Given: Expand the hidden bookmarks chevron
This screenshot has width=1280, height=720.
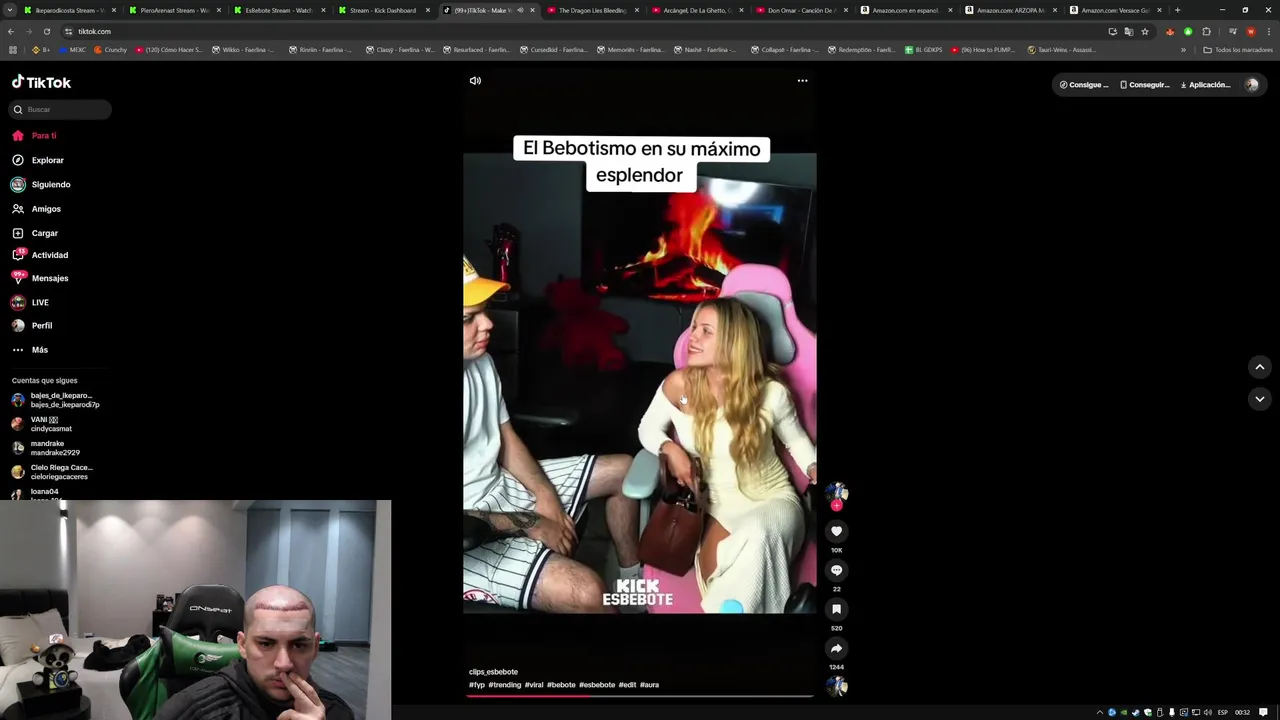Looking at the screenshot, I should [x=1183, y=49].
